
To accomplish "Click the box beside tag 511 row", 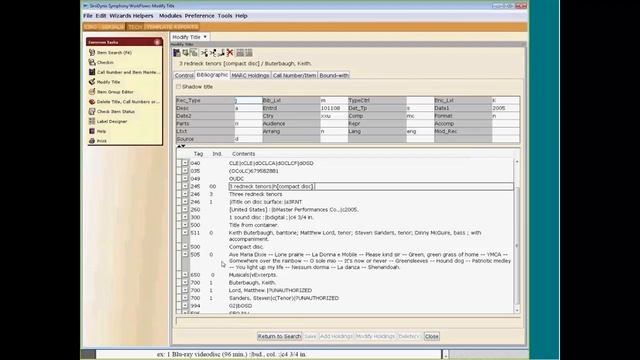I will 185,233.
